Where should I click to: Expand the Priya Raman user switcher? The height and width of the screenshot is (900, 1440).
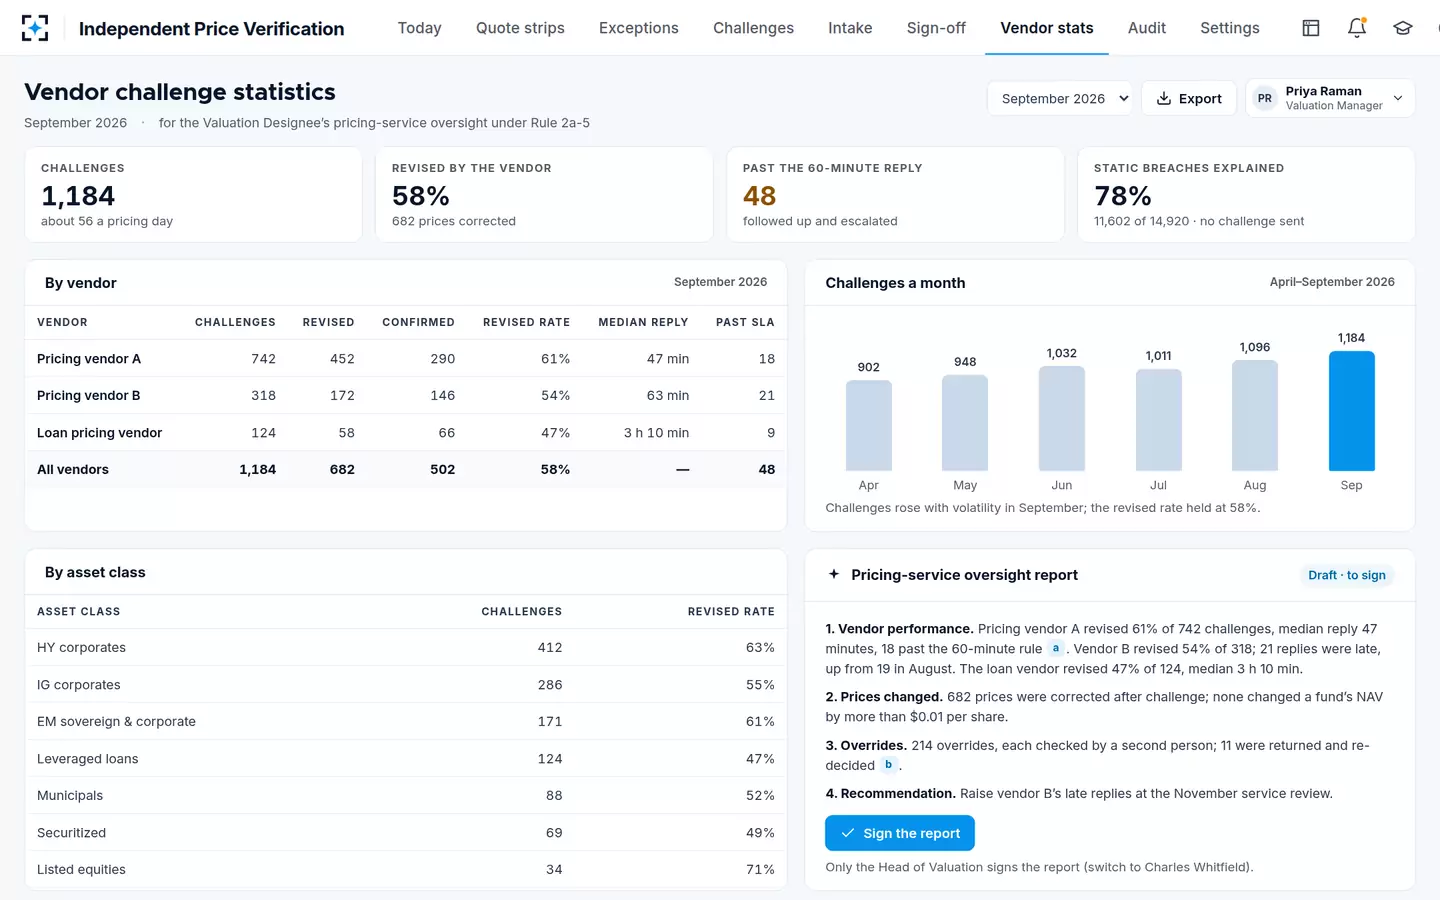(x=1330, y=98)
